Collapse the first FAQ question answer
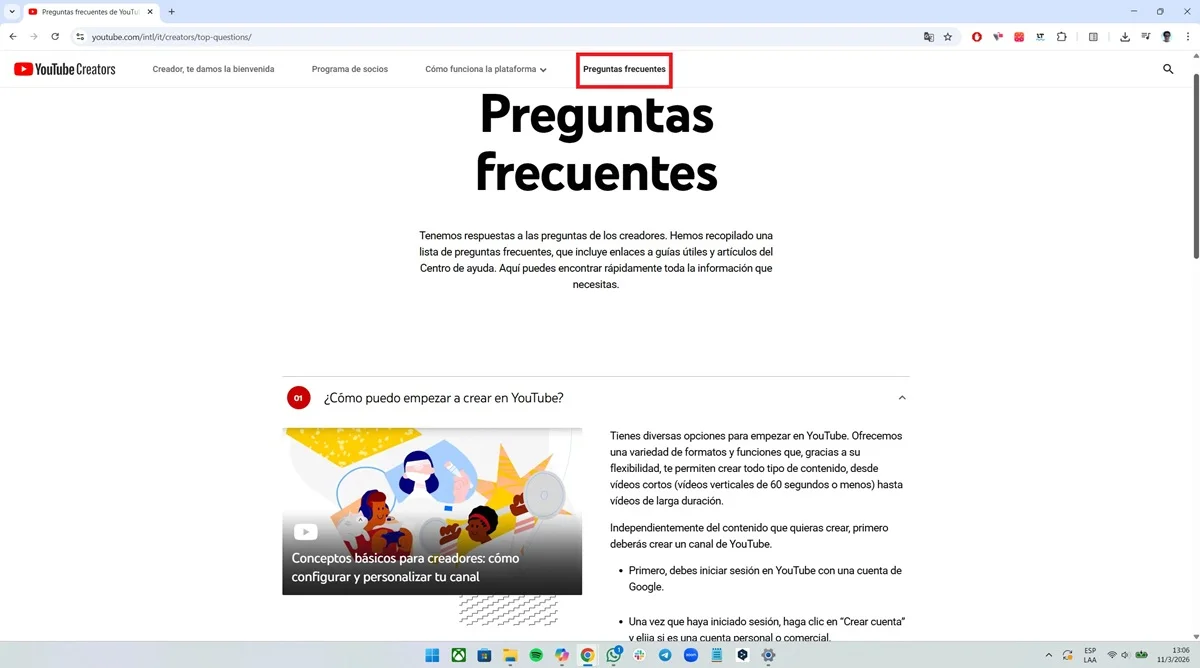This screenshot has height=668, width=1200. click(902, 397)
